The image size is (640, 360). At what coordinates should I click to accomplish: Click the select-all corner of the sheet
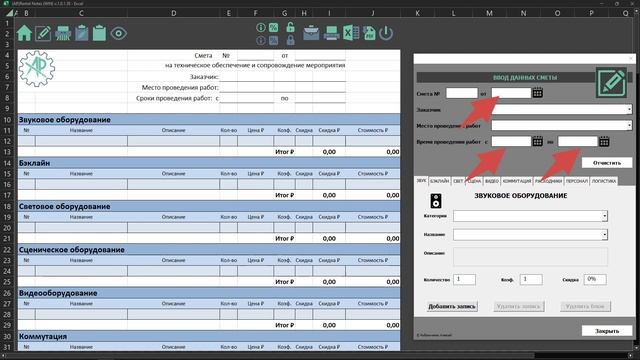tap(8, 13)
